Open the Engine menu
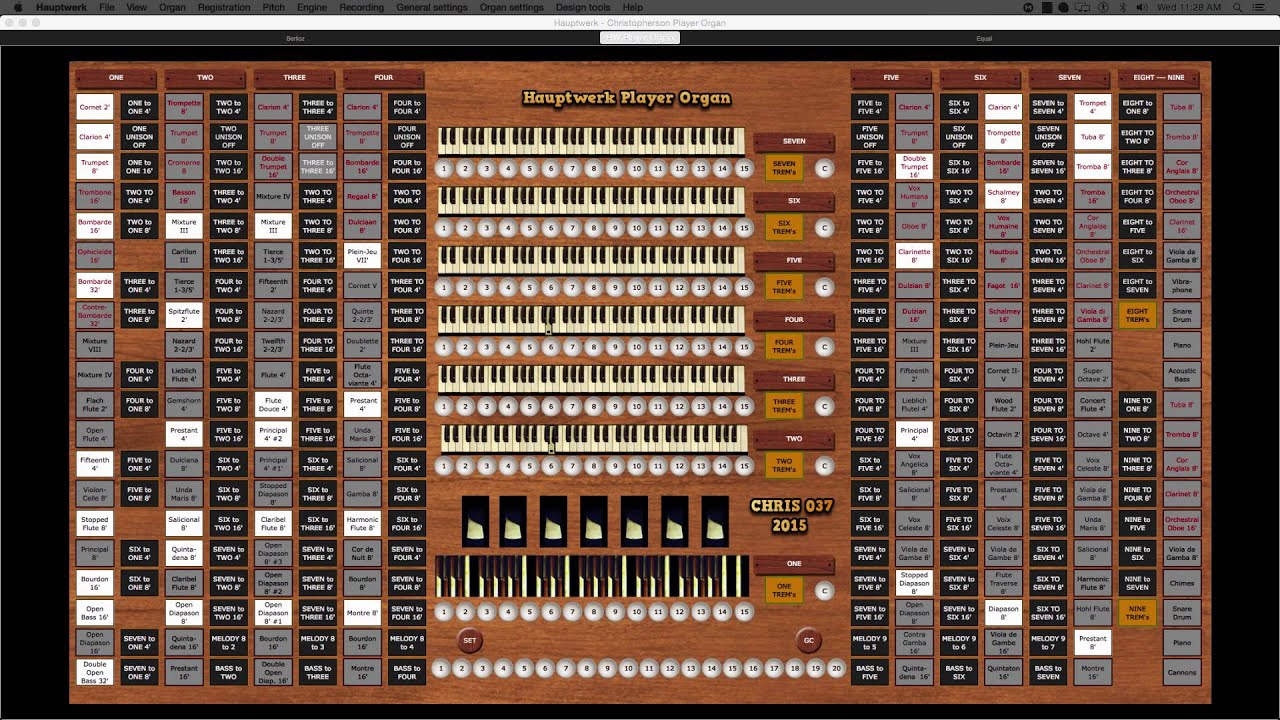Image resolution: width=1280 pixels, height=720 pixels. 312,7
